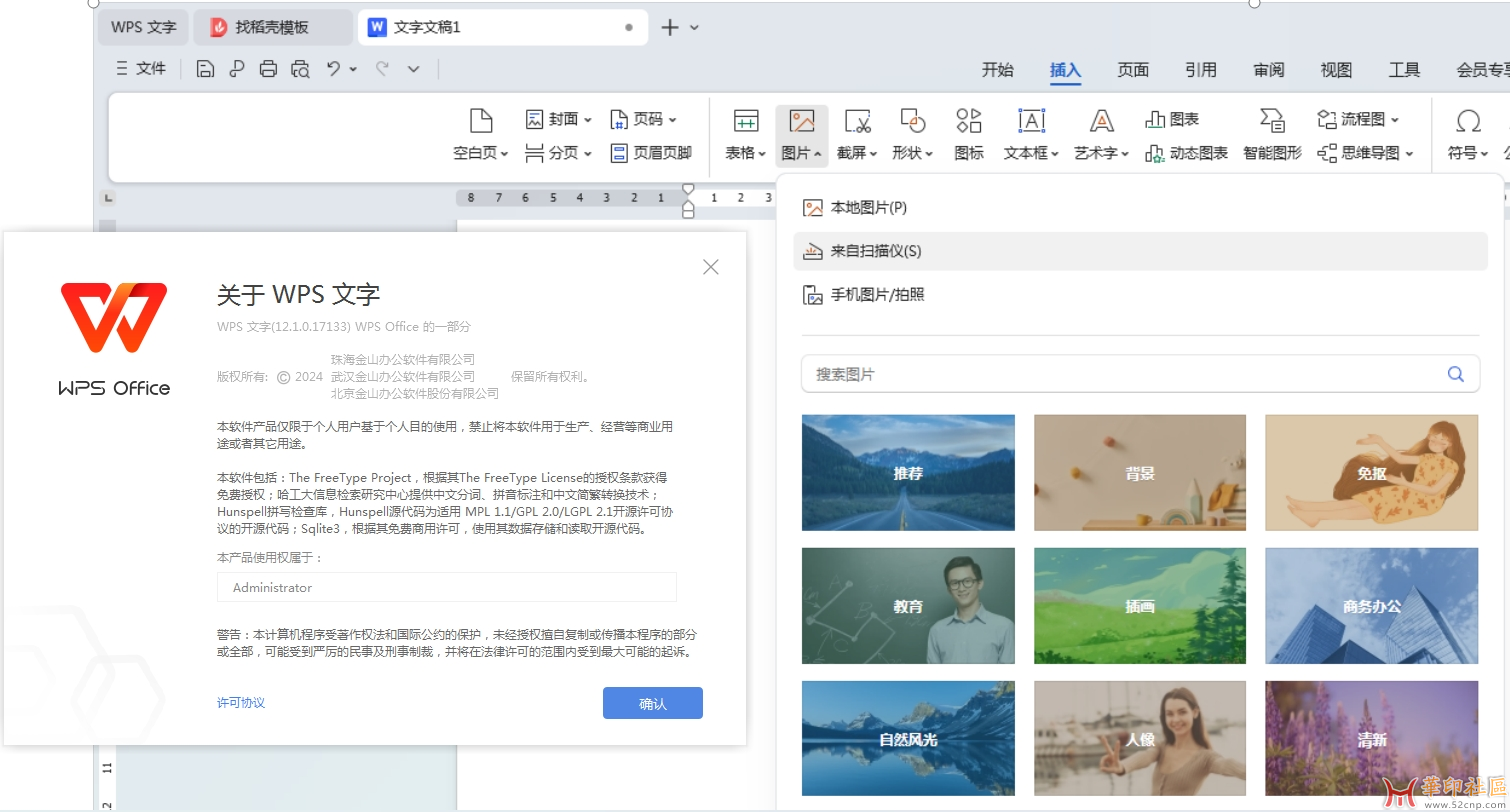
Task: Open the 自然风光 picture category thumbnail
Action: pos(908,738)
